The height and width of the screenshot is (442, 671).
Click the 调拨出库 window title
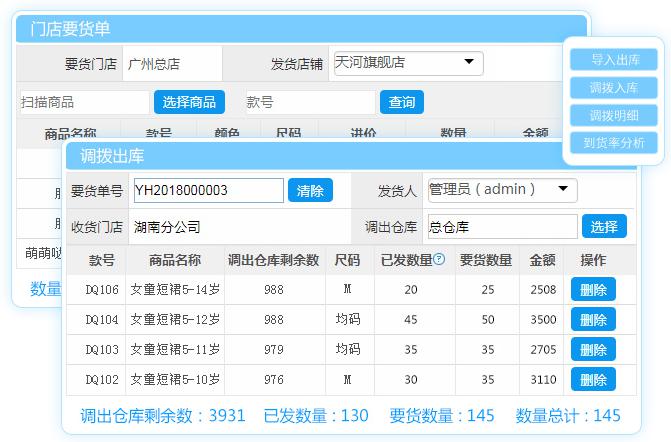pyautogui.click(x=112, y=156)
